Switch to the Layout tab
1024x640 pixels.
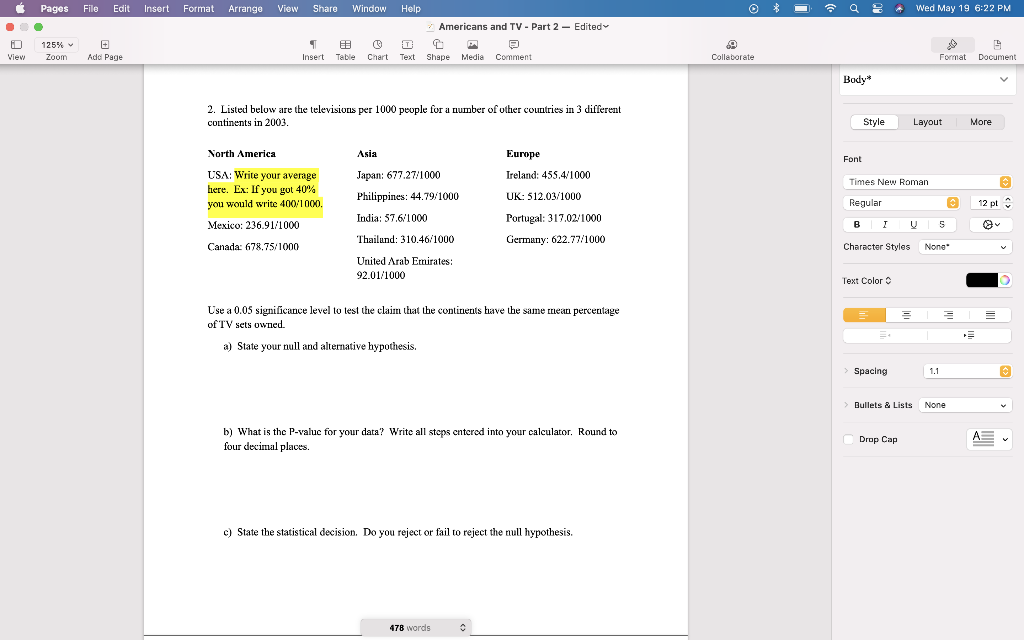point(927,121)
